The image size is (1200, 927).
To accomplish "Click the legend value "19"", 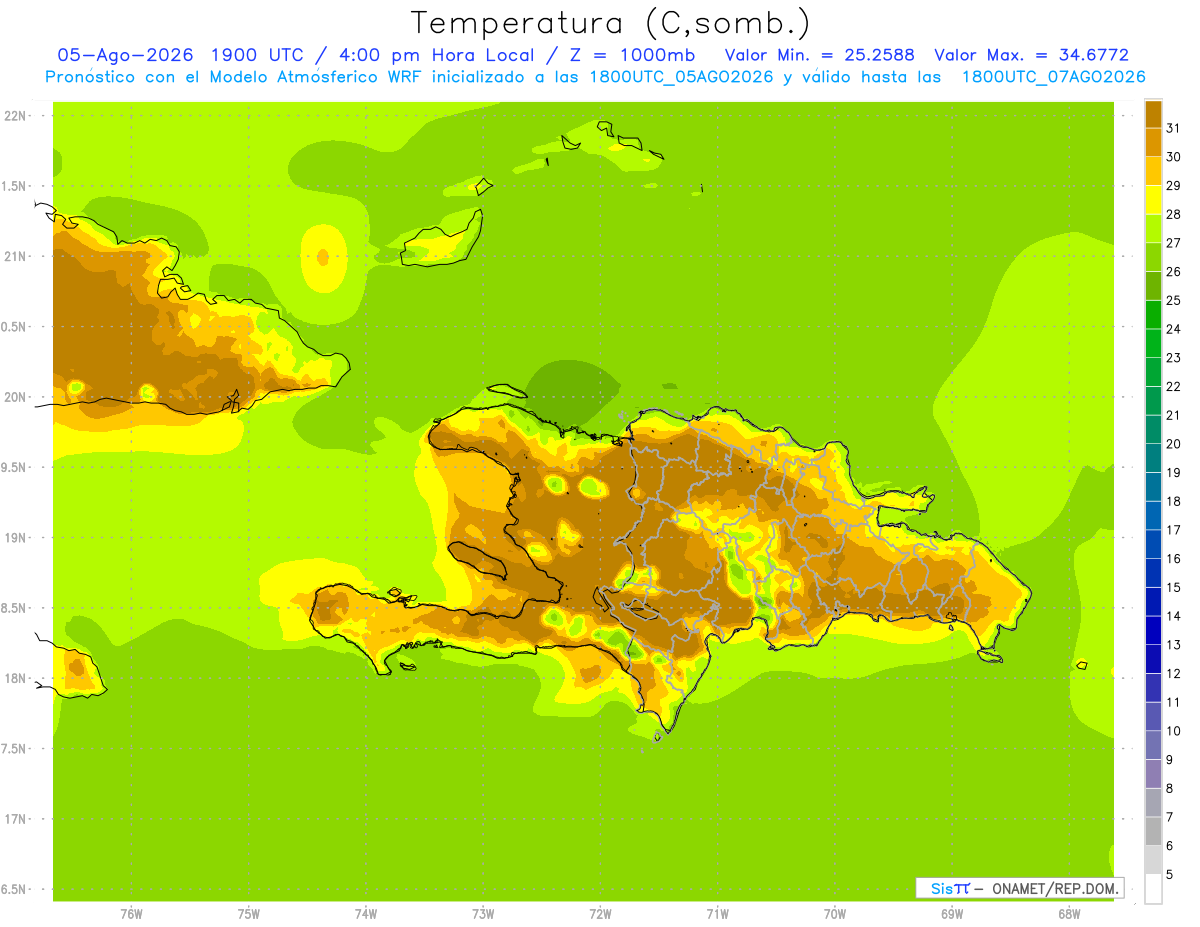I will click(x=1174, y=472).
